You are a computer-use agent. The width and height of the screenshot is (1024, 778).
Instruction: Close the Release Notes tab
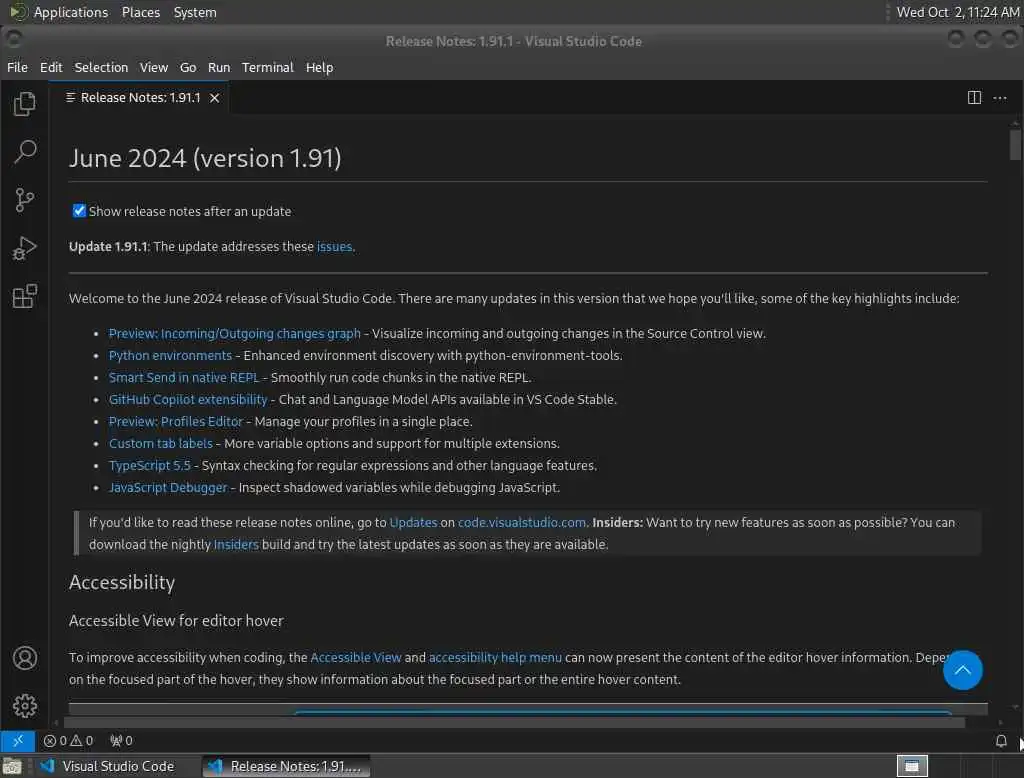[x=214, y=98]
